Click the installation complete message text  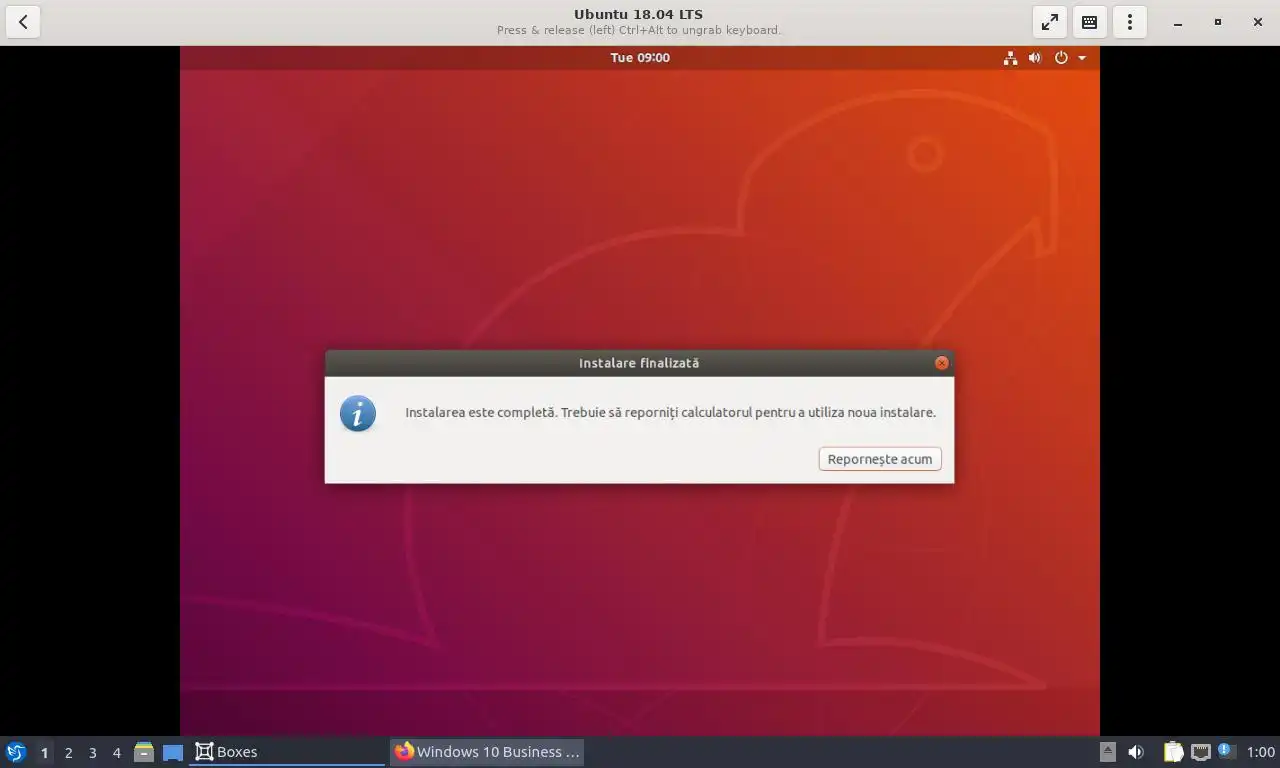click(x=670, y=412)
